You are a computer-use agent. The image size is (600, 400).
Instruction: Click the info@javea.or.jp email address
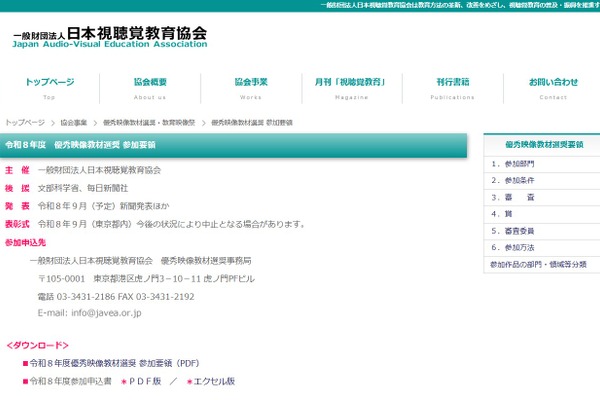pos(106,313)
